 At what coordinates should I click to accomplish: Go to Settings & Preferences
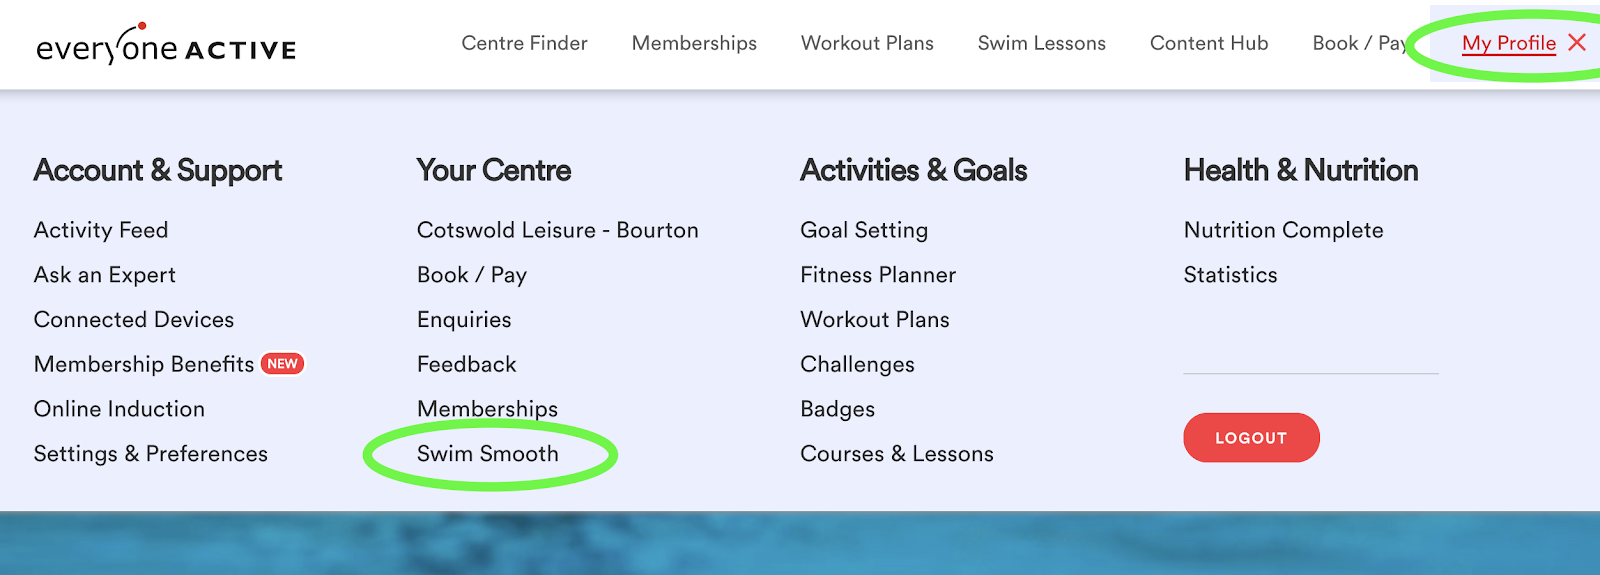click(x=151, y=454)
